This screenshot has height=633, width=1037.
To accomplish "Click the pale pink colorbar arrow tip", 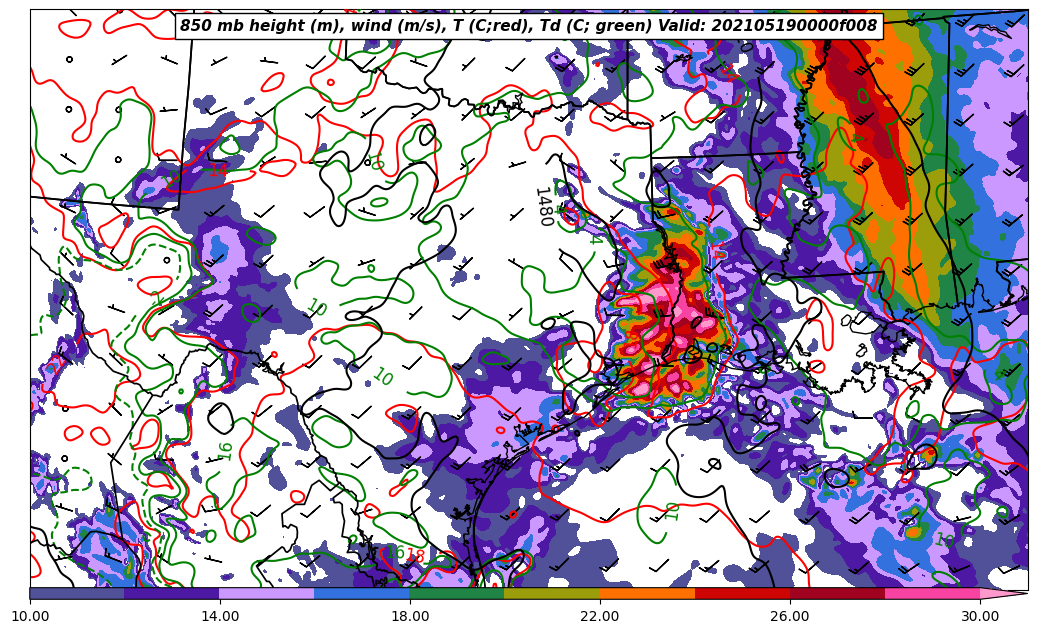I will [1005, 593].
